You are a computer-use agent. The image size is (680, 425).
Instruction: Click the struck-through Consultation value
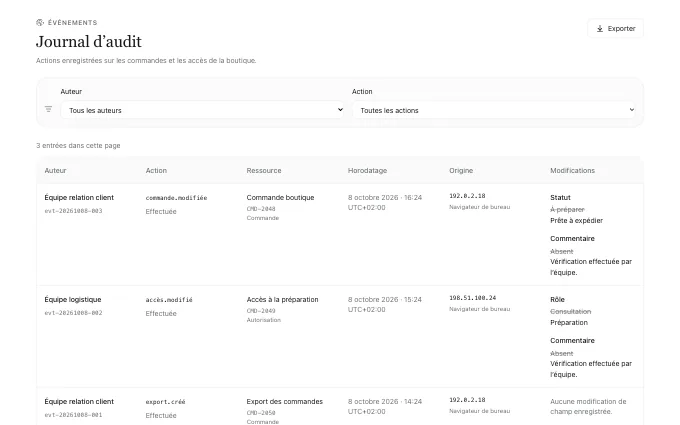click(570, 311)
